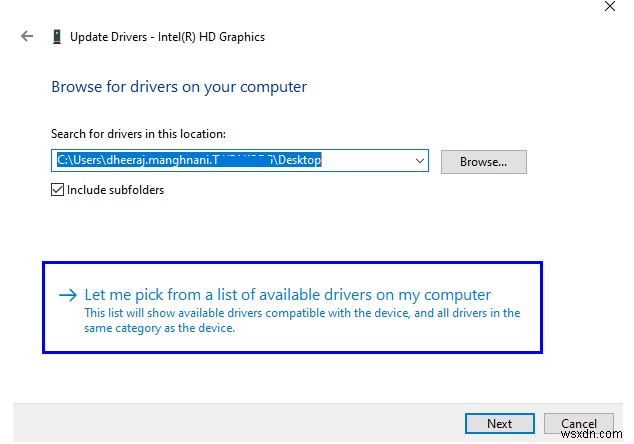Expand the driver location dropdown arrow
Image resolution: width=634 pixels, height=444 pixels.
click(x=420, y=161)
